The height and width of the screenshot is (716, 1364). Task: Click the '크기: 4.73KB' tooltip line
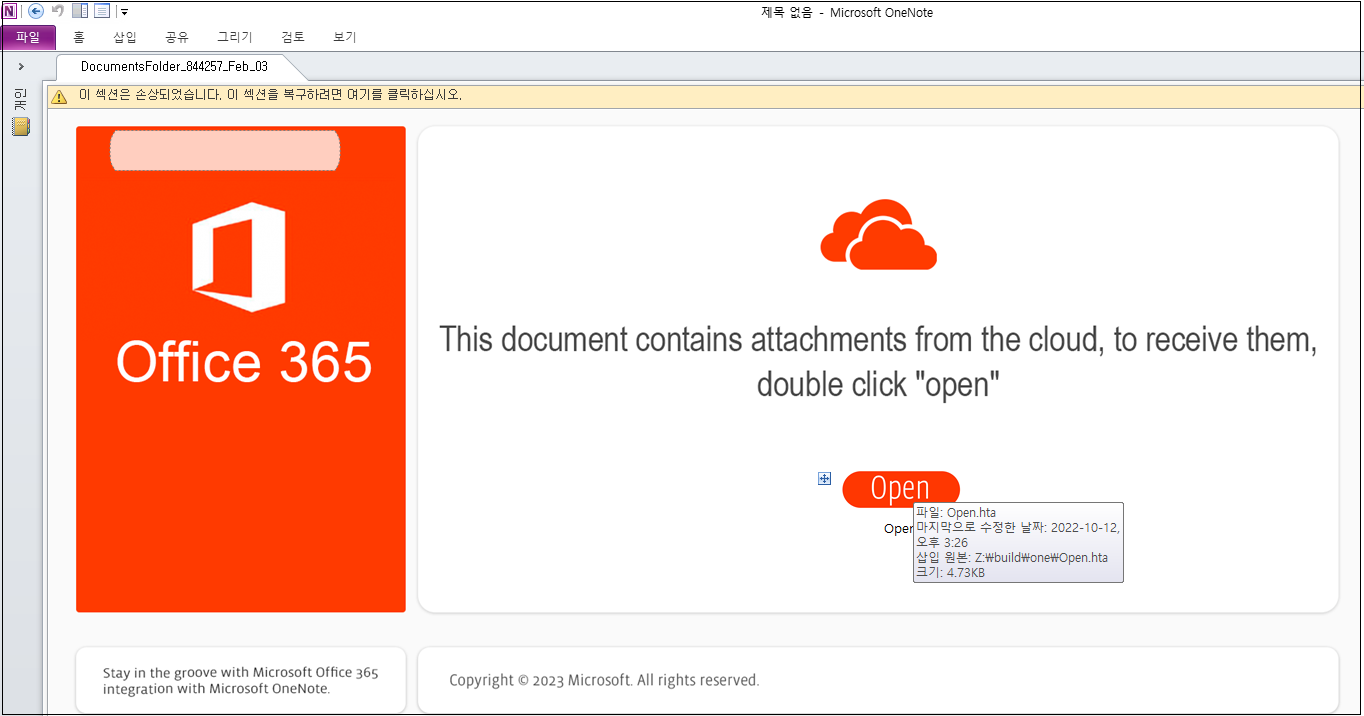point(950,573)
